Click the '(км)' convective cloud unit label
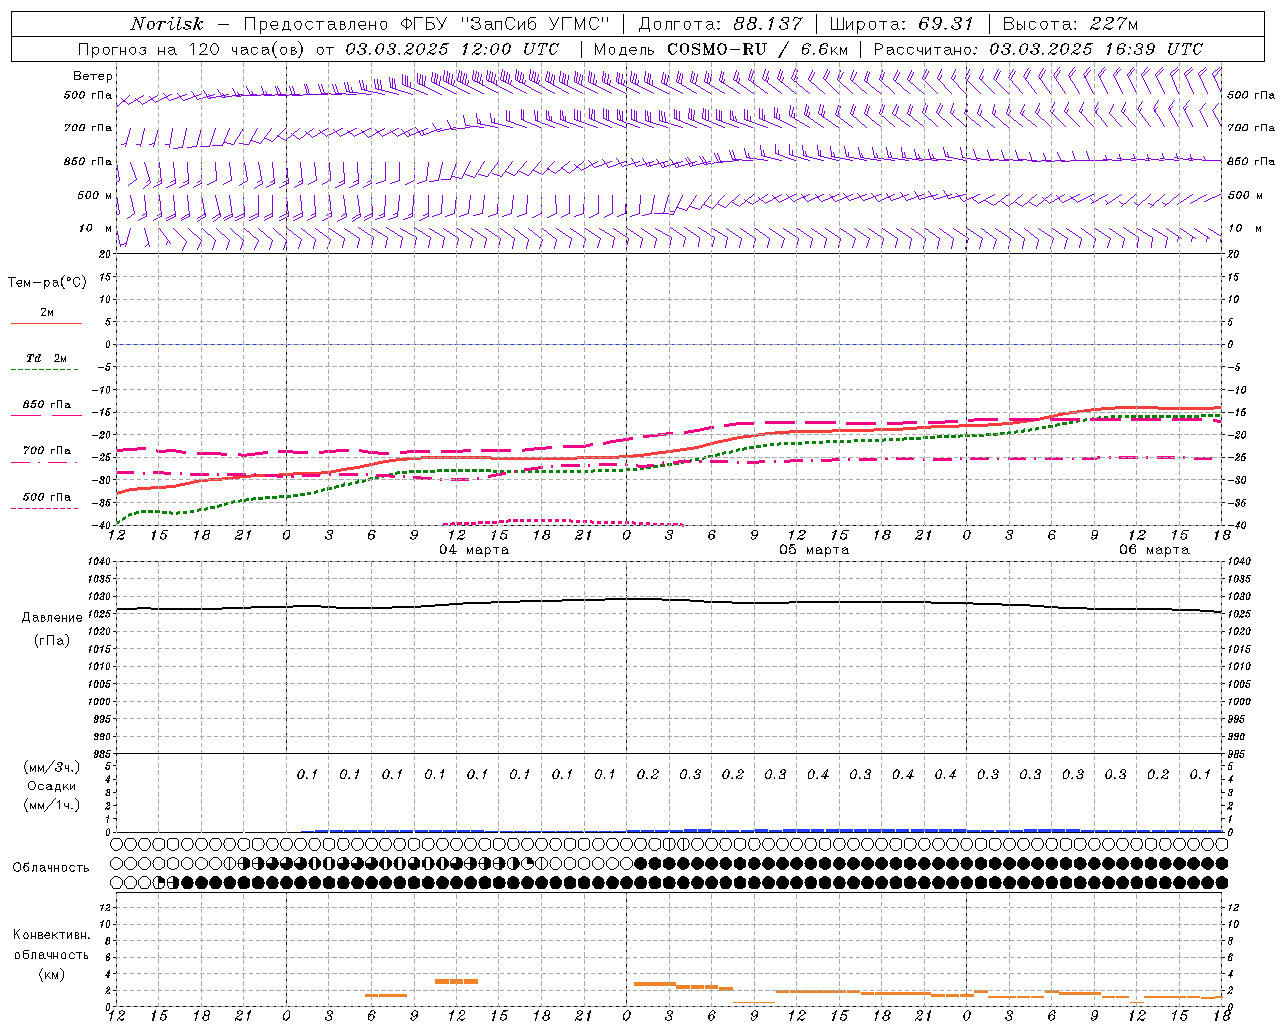This screenshot has width=1280, height=1024. point(51,975)
